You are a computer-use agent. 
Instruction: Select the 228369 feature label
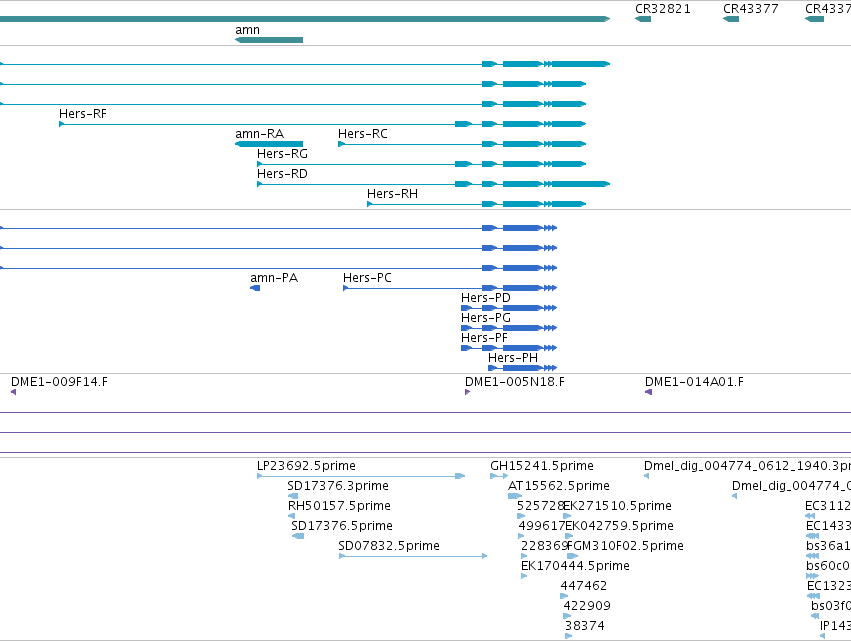[x=543, y=546]
